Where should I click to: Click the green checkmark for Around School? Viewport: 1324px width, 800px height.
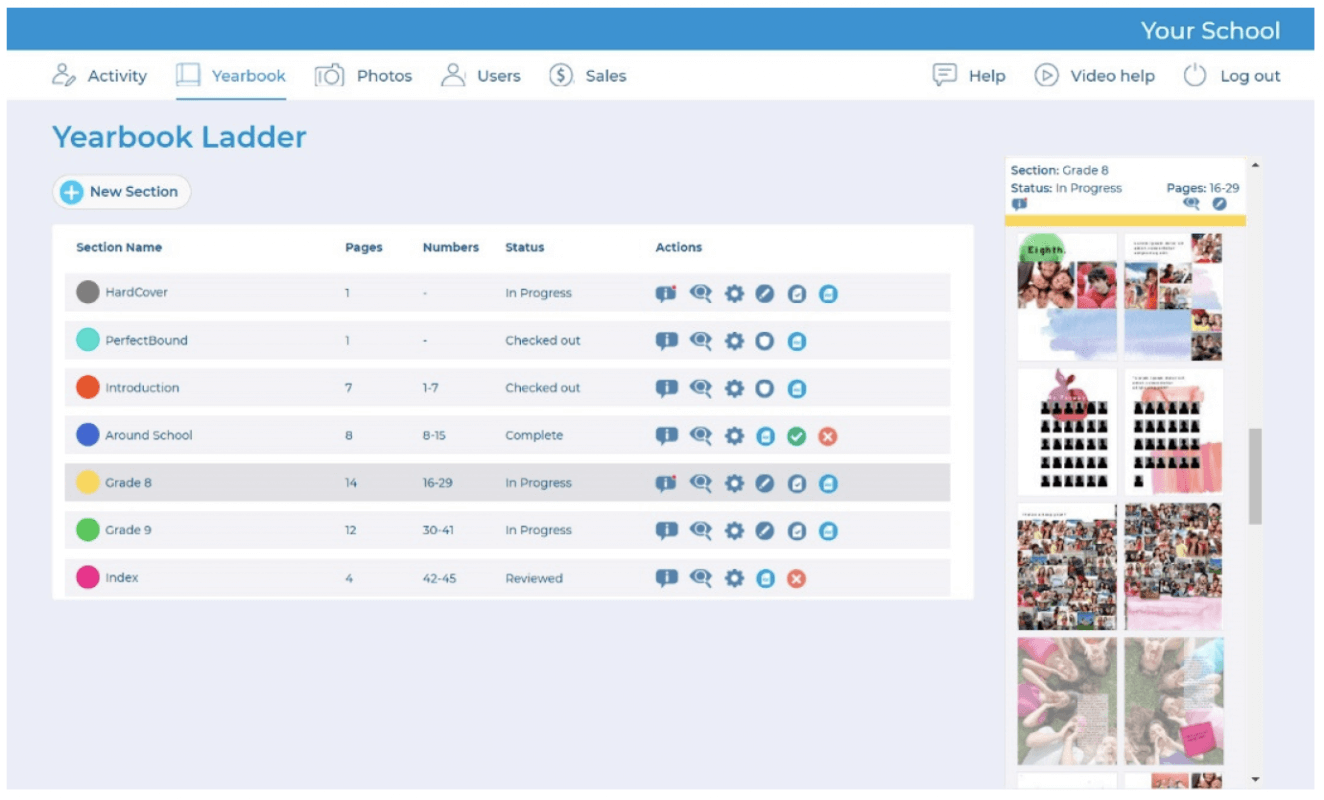pyautogui.click(x=796, y=436)
